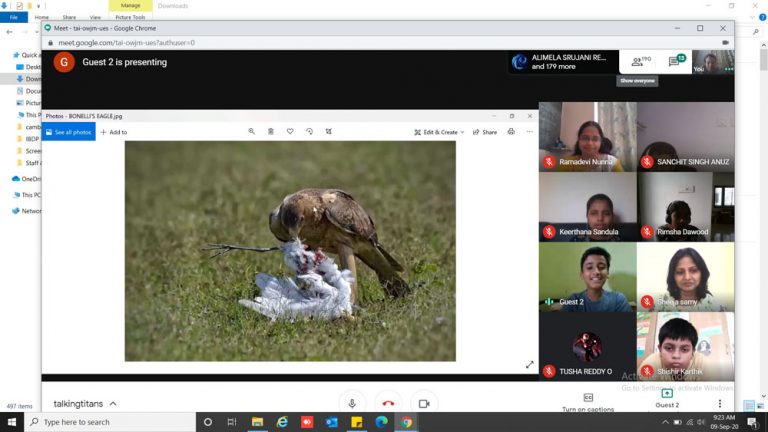This screenshot has width=768, height=432.
Task: Click File Explorer search icon
Action: click(x=756, y=32)
